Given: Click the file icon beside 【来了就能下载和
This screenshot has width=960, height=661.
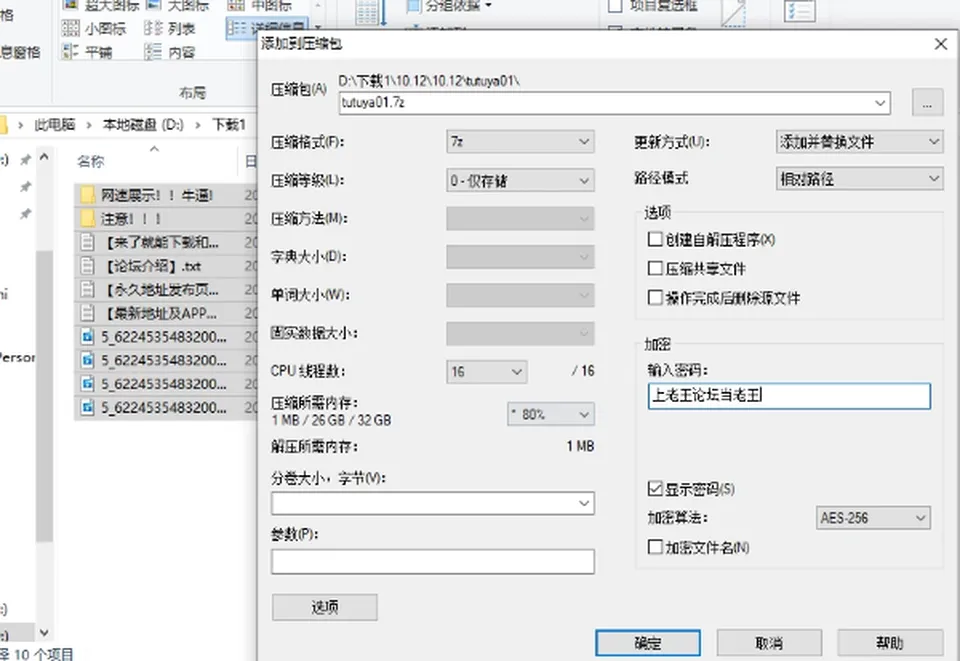Looking at the screenshot, I should (x=88, y=242).
